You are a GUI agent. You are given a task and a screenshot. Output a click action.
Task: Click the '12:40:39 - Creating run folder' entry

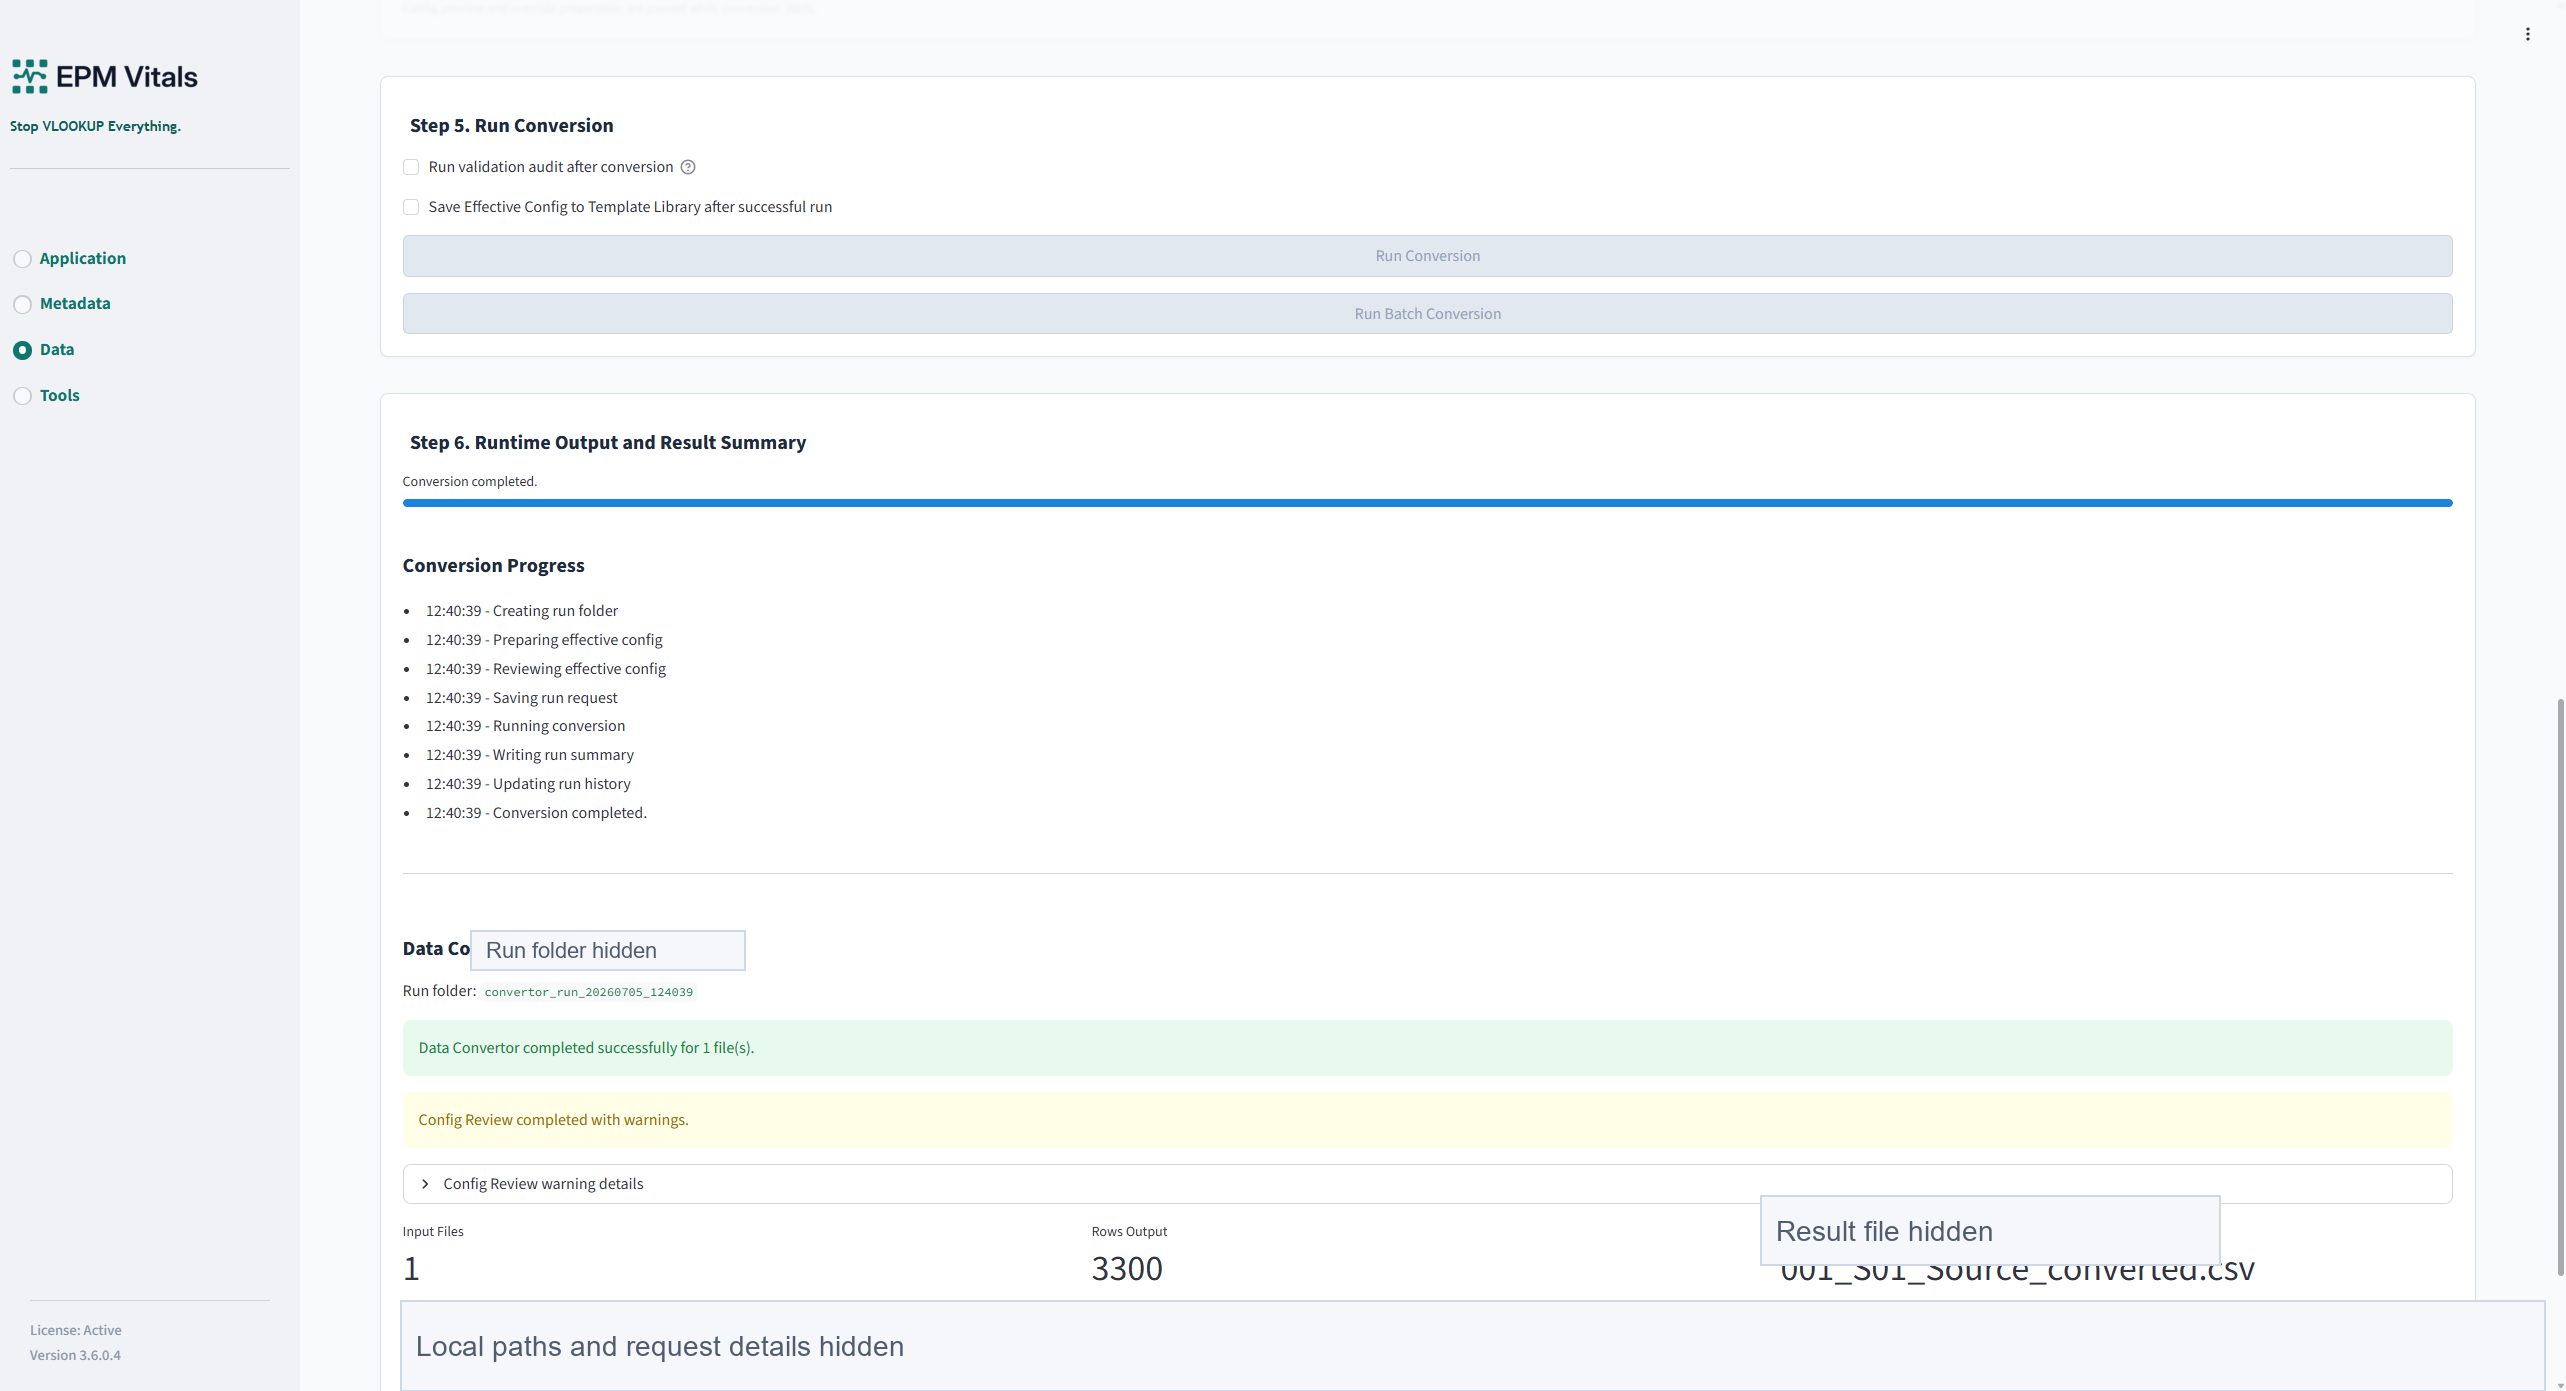tap(521, 611)
